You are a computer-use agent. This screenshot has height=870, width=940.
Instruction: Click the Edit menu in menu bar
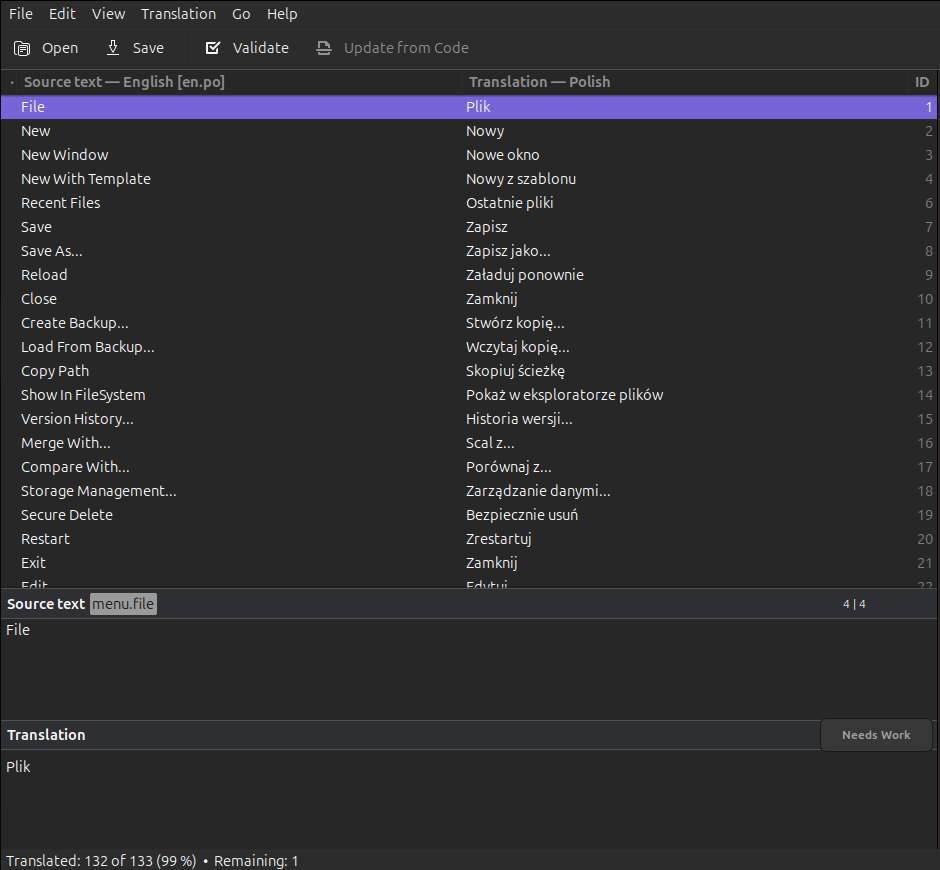62,14
